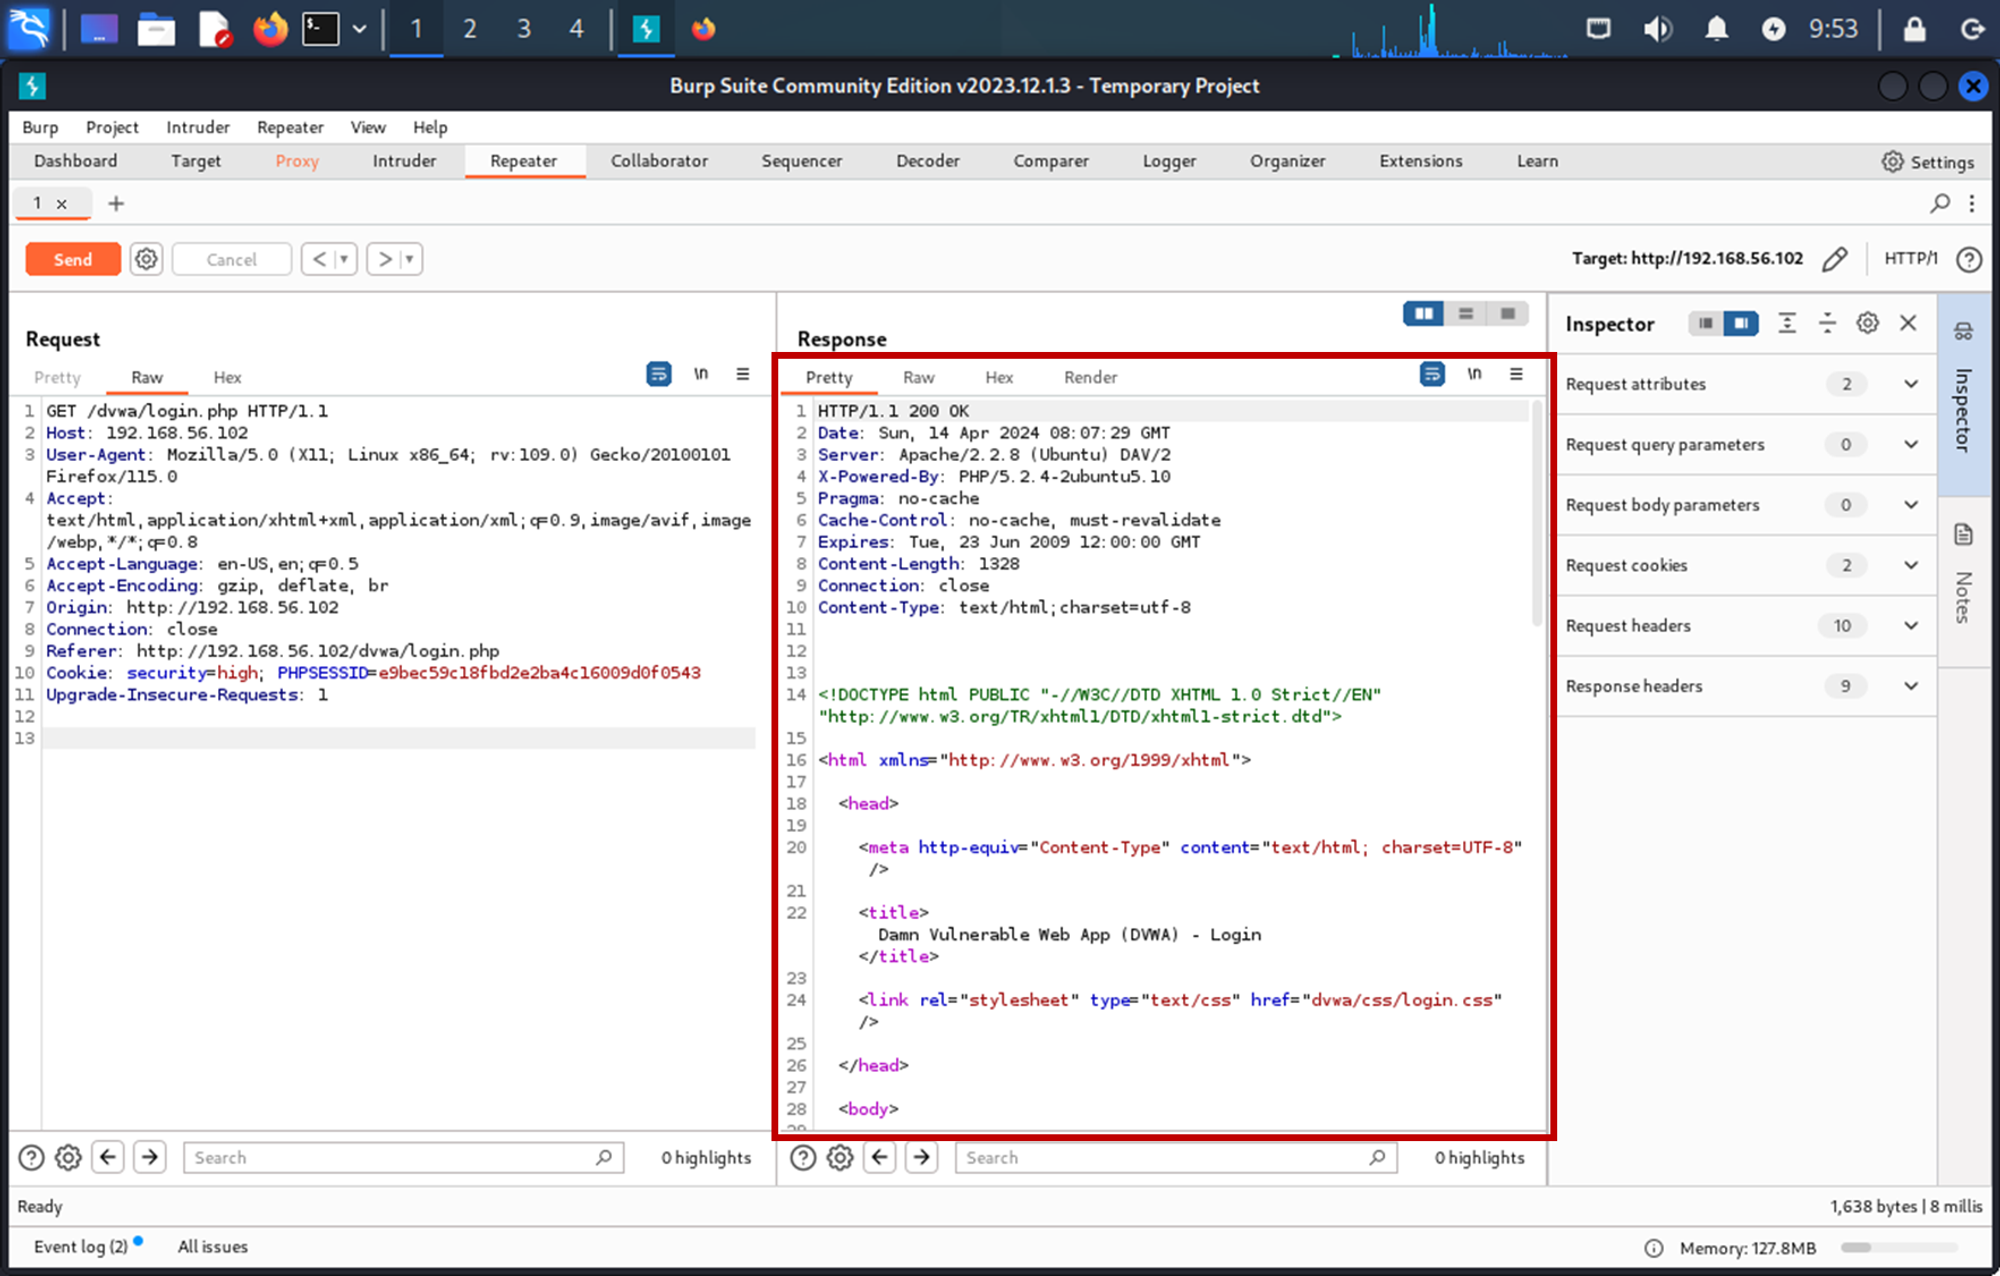Open the Repeater tabs three-dot menu
Viewport: 2000px width, 1276px height.
click(x=1972, y=203)
